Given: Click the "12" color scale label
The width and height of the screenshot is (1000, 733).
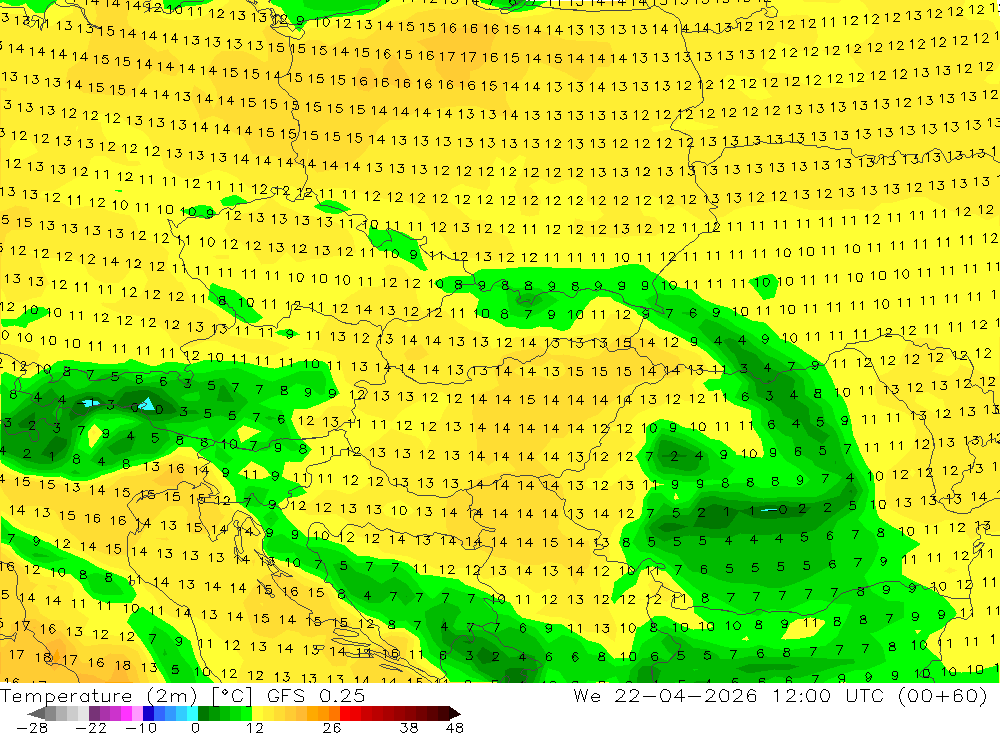Looking at the screenshot, I should (255, 727).
